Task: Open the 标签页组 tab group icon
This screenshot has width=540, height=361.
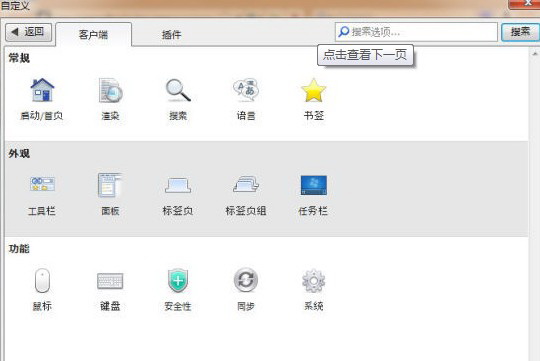Action: coord(246,184)
